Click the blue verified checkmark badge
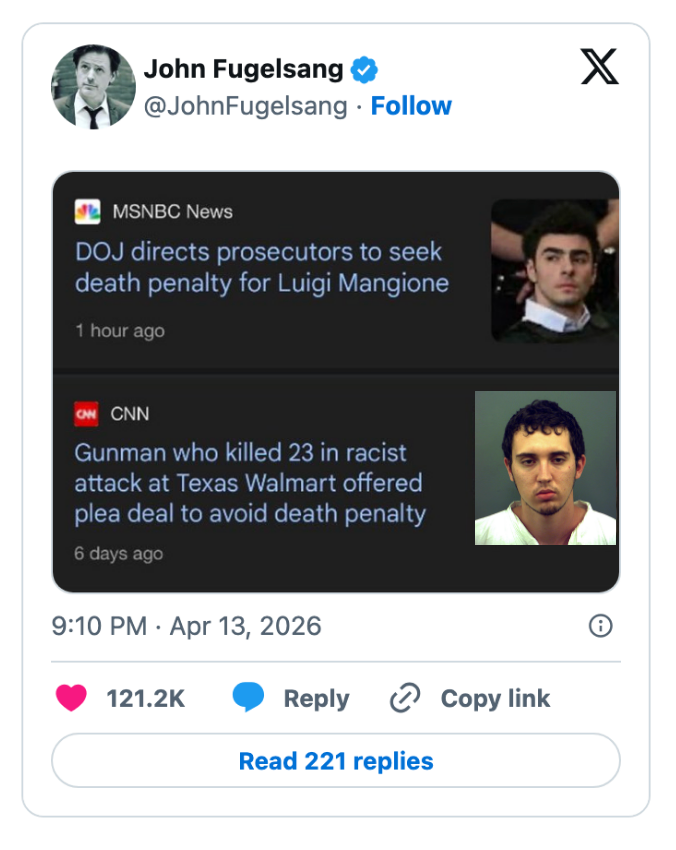 pyautogui.click(x=364, y=69)
